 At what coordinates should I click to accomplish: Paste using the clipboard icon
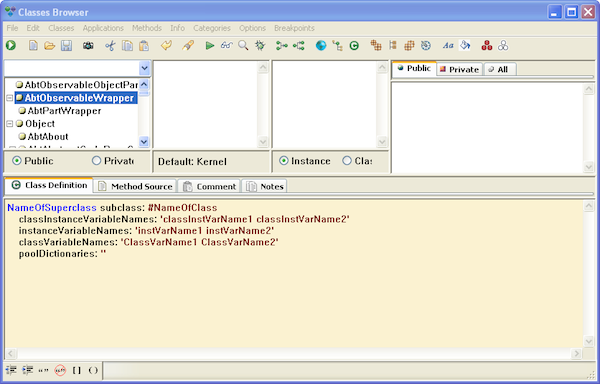click(144, 46)
